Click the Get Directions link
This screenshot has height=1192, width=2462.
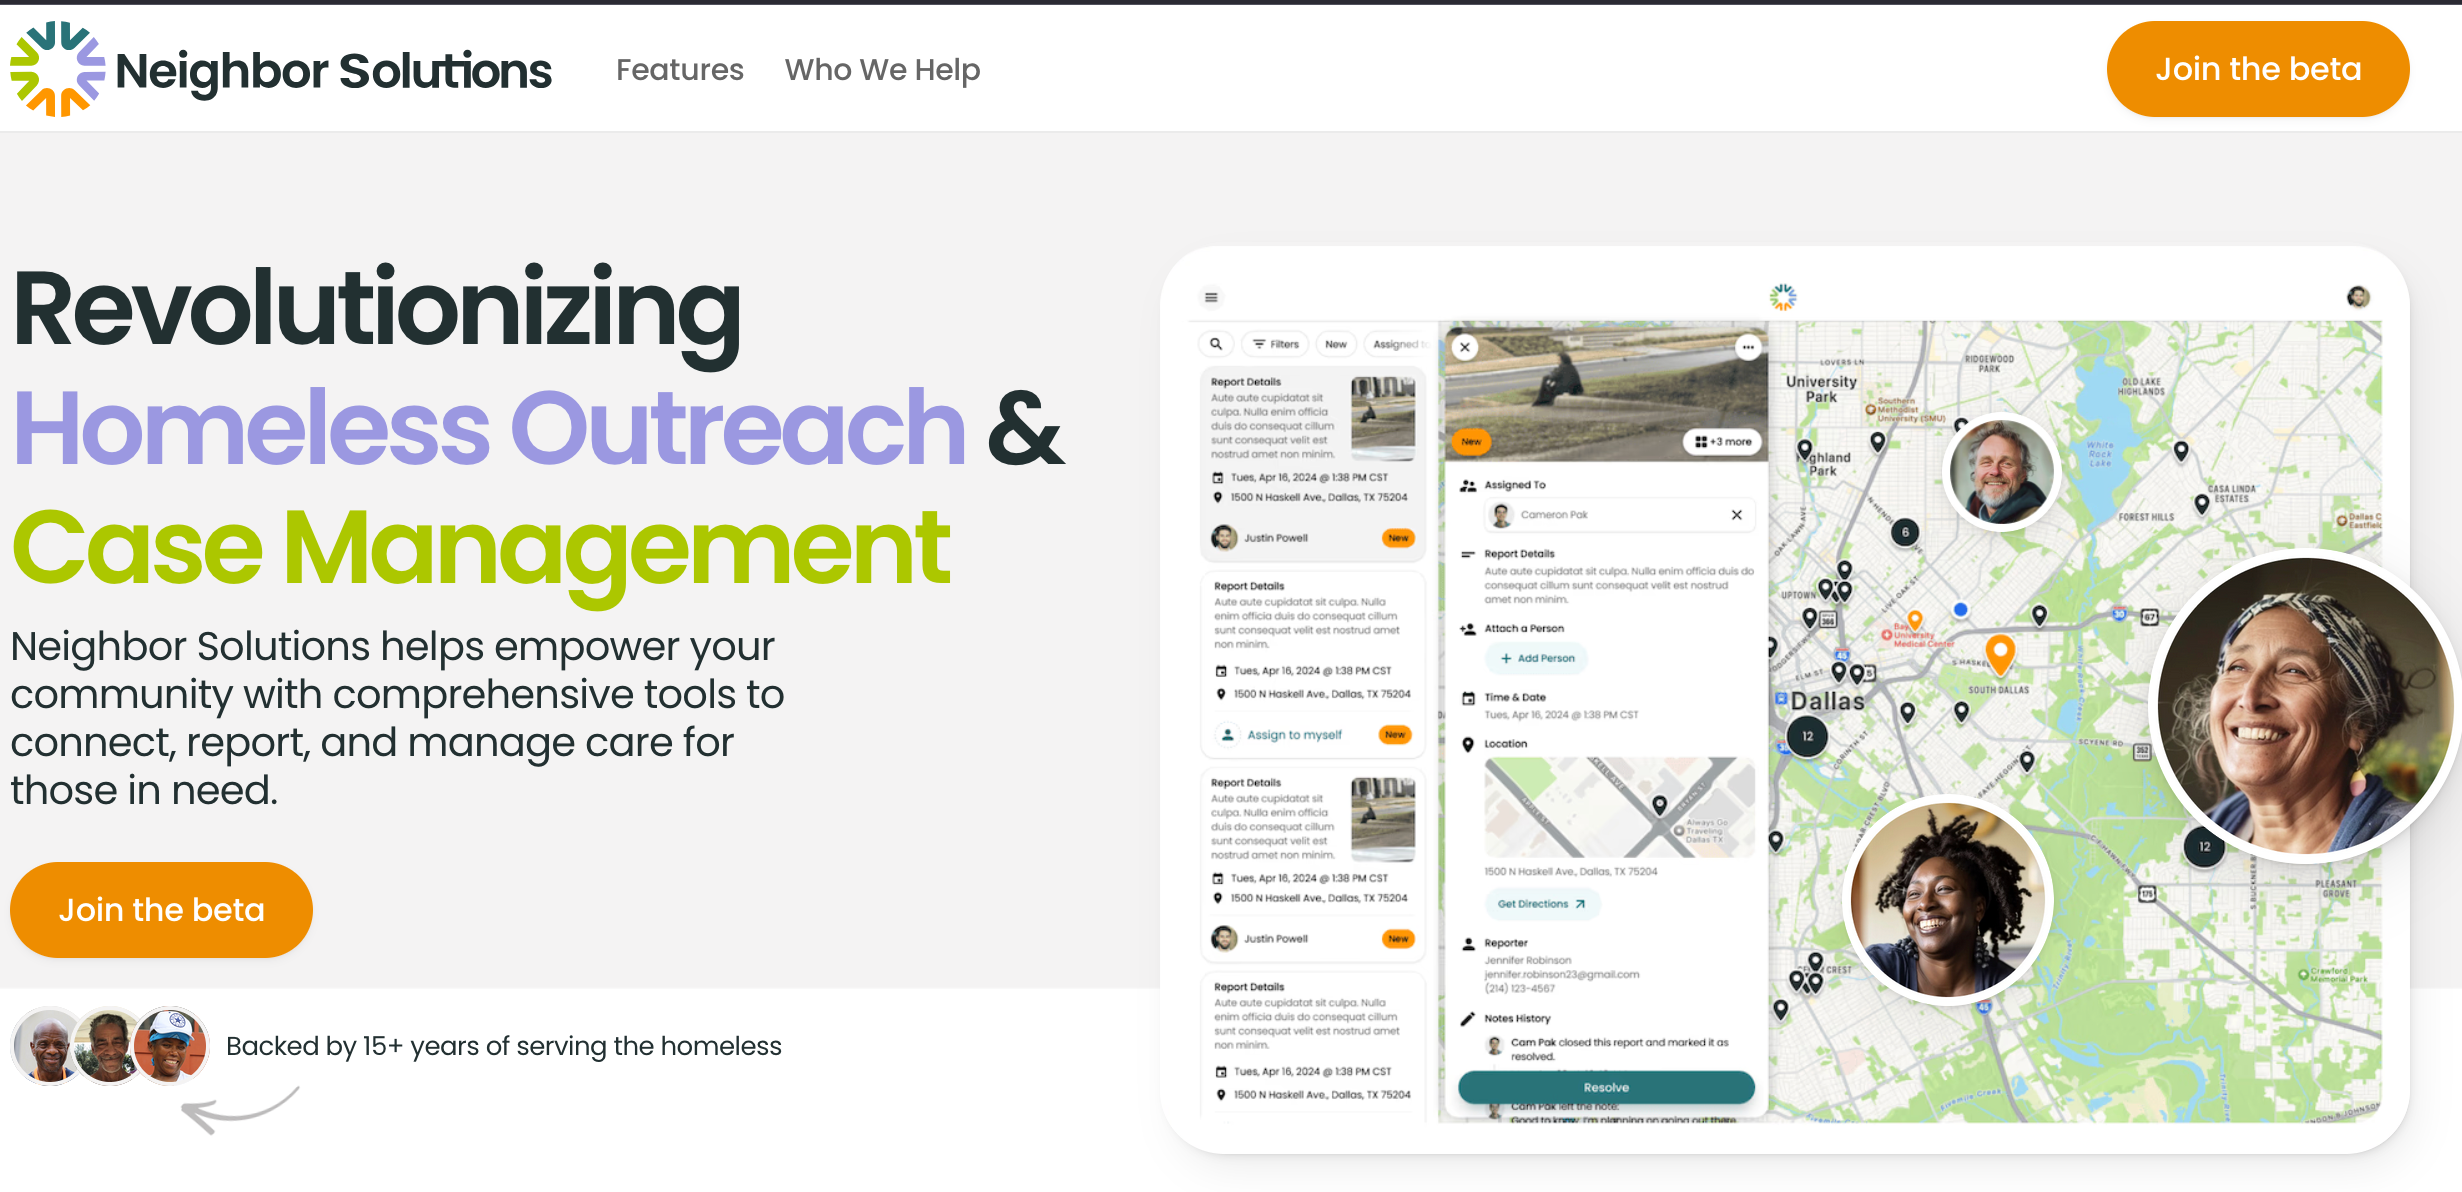[x=1541, y=904]
